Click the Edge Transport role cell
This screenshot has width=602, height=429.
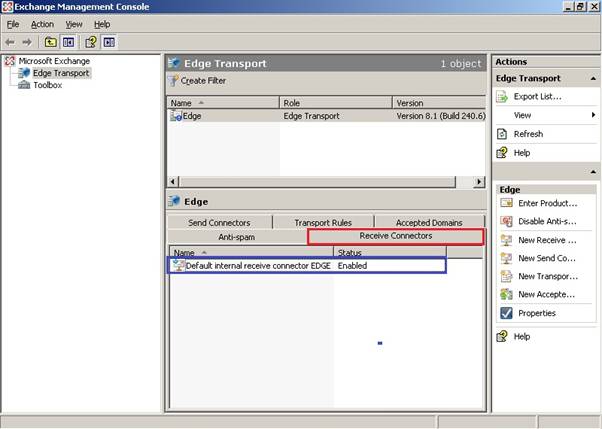click(x=311, y=116)
